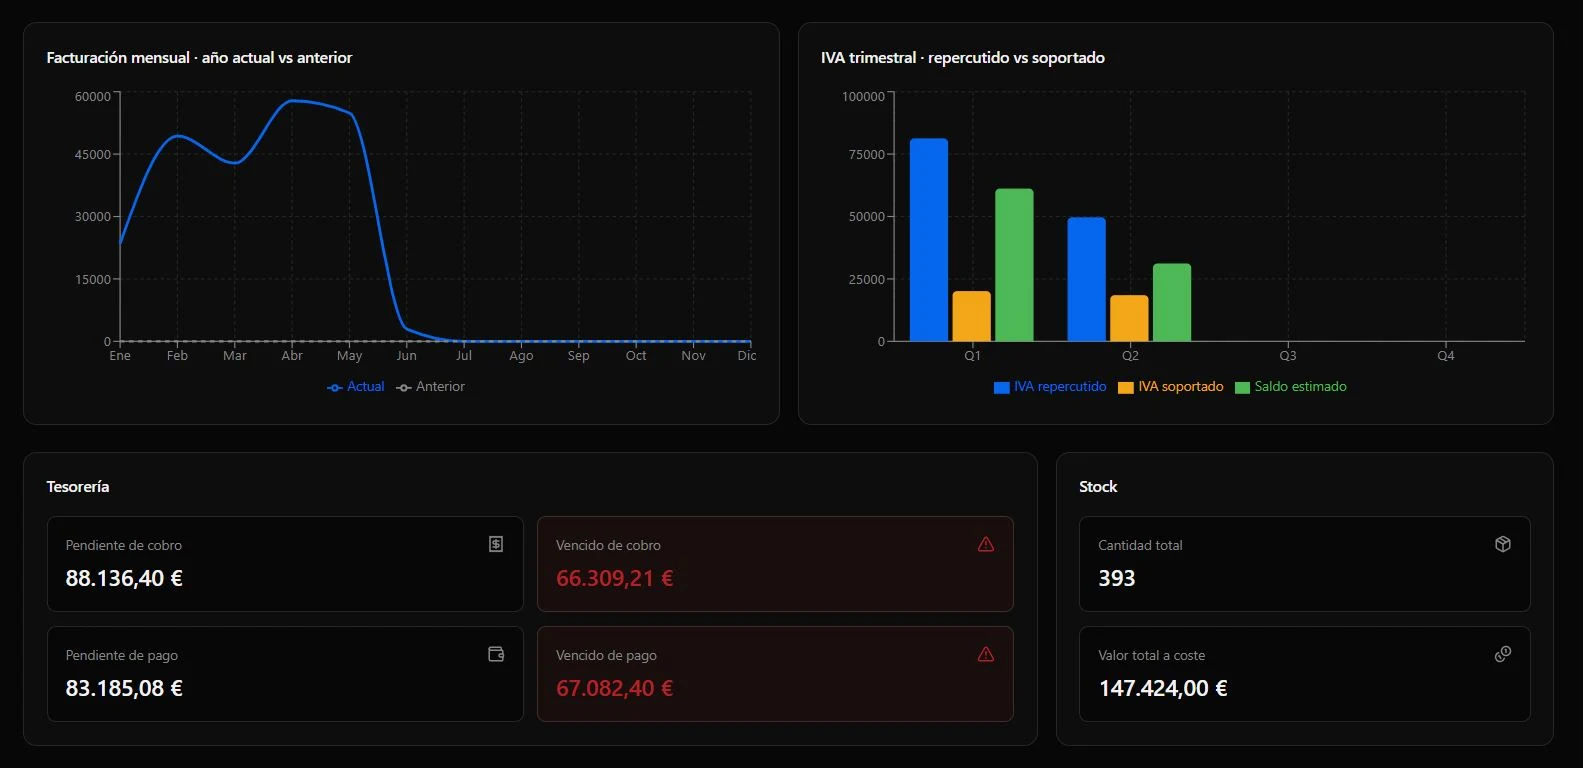Click the Tesorería section heading
The height and width of the screenshot is (768, 1583).
pos(78,487)
